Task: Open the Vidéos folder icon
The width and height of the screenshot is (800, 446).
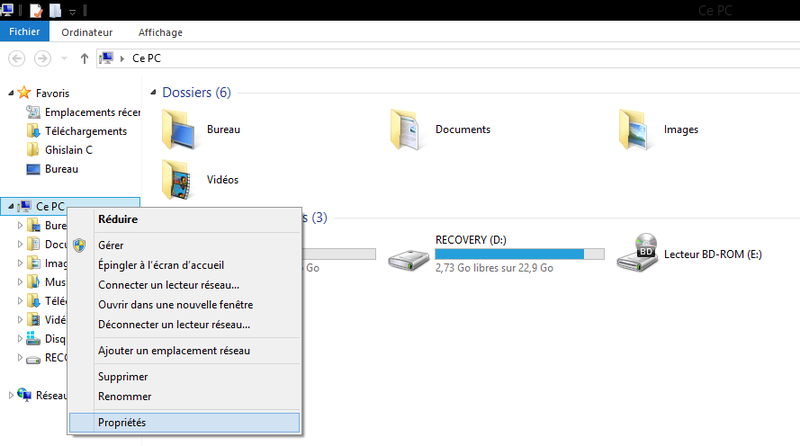Action: point(177,180)
